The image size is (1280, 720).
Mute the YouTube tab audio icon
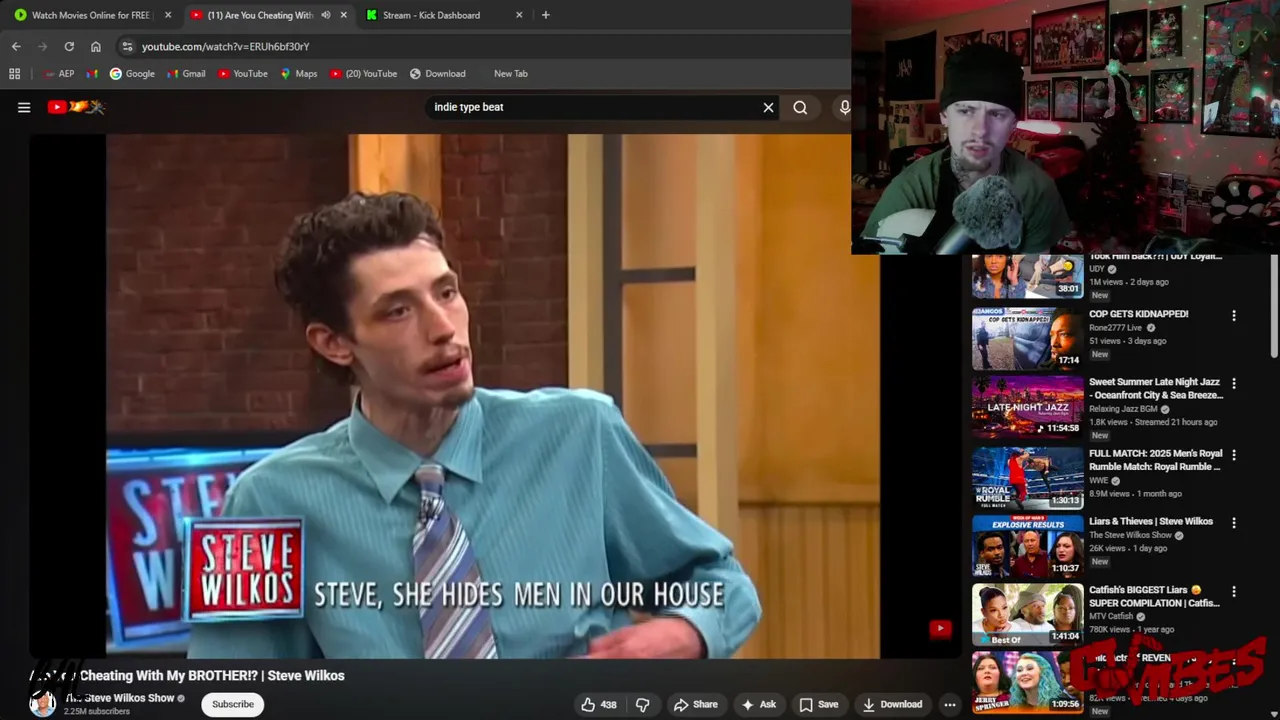325,15
